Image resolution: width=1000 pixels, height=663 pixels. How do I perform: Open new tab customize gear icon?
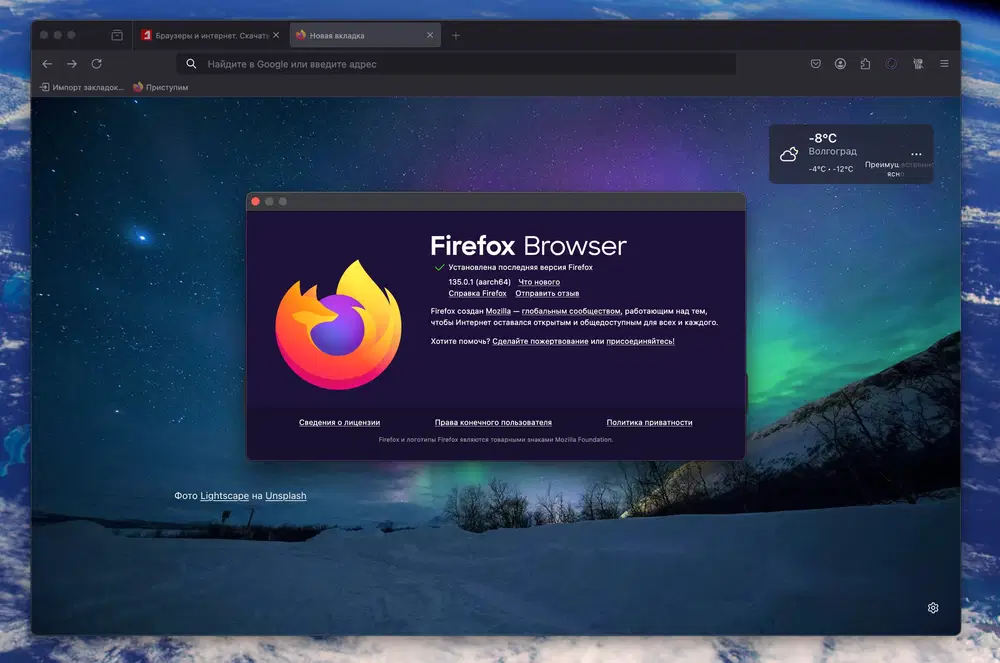[x=933, y=608]
